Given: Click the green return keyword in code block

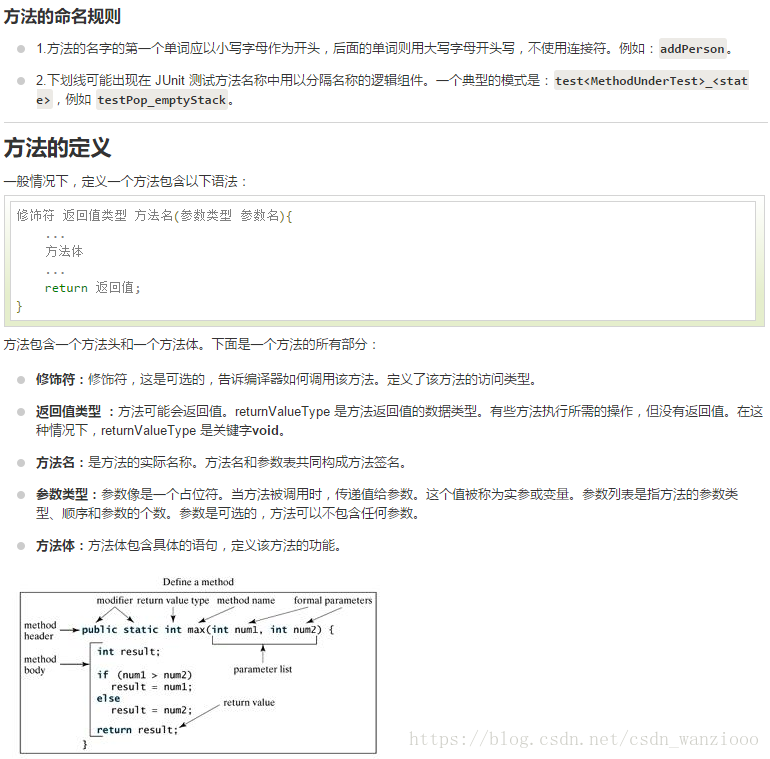Looking at the screenshot, I should (66, 288).
